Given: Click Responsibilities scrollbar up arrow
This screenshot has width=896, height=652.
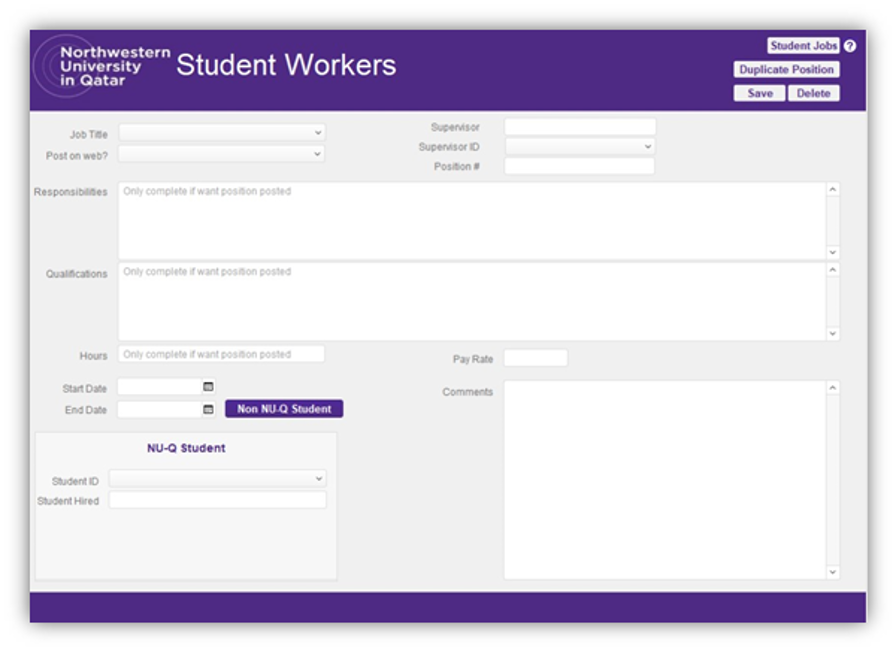Looking at the screenshot, I should 833,189.
